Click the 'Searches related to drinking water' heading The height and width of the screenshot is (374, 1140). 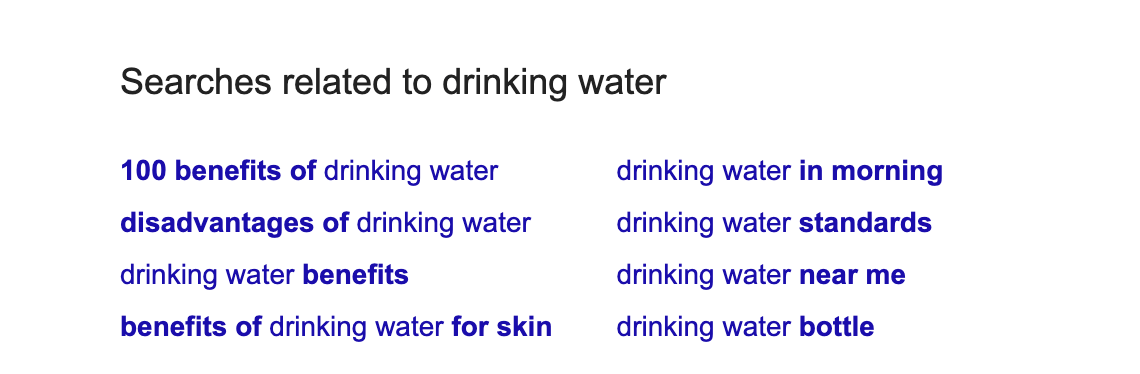coord(393,82)
